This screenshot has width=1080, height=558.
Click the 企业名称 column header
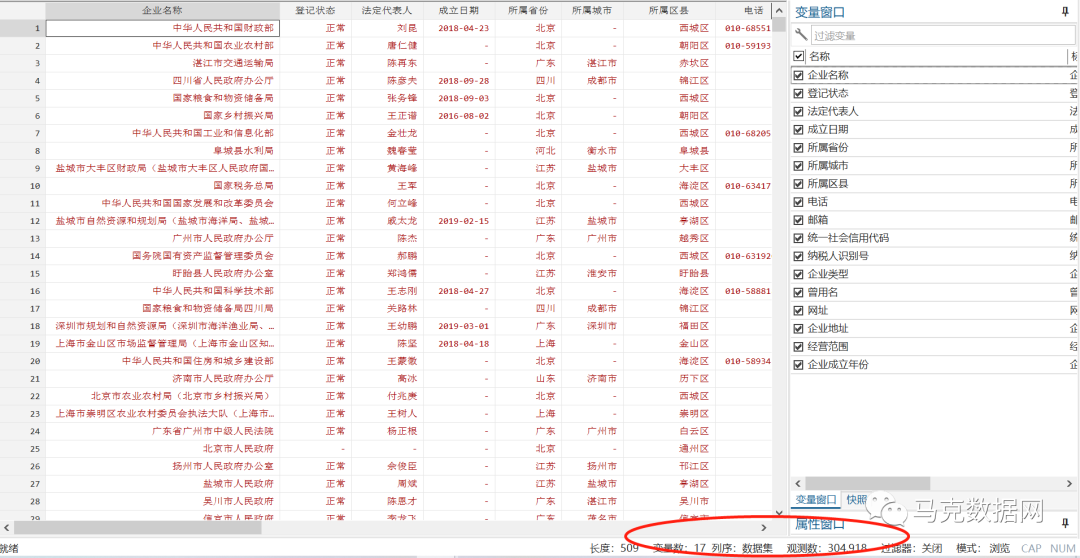163,10
